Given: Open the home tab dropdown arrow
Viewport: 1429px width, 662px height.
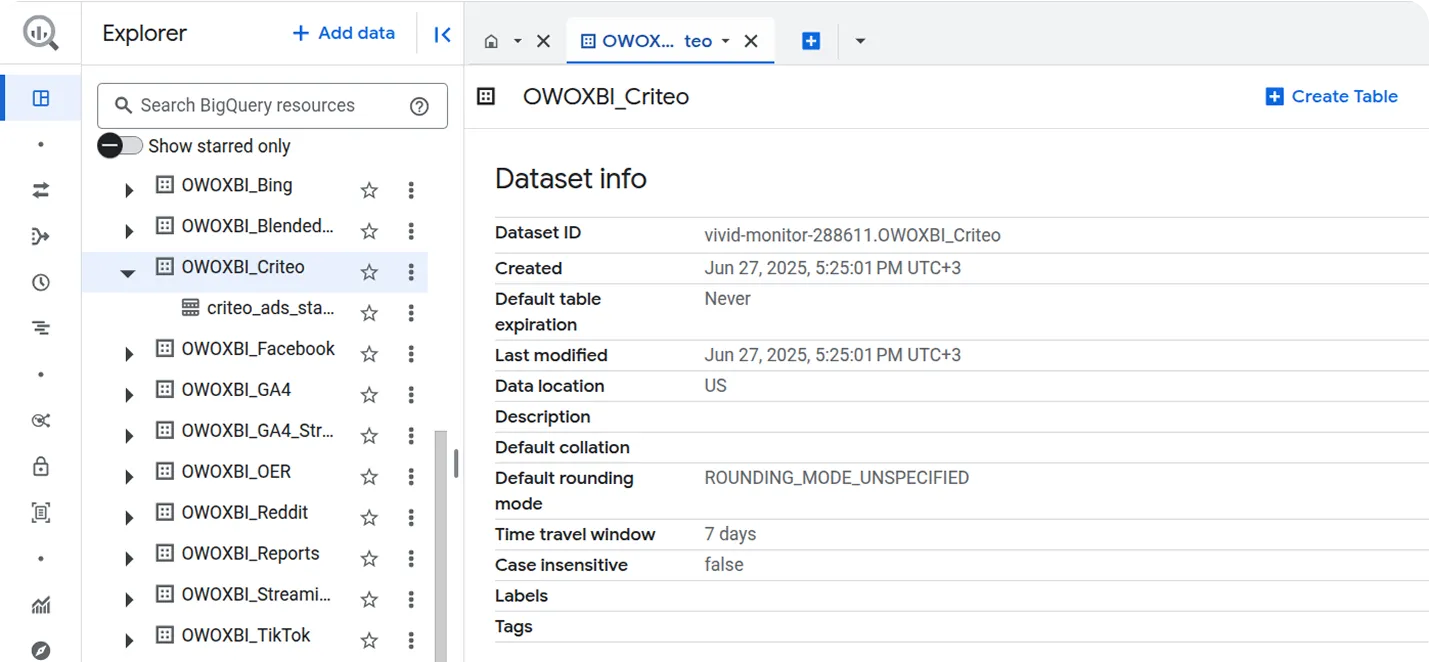Looking at the screenshot, I should (x=517, y=41).
